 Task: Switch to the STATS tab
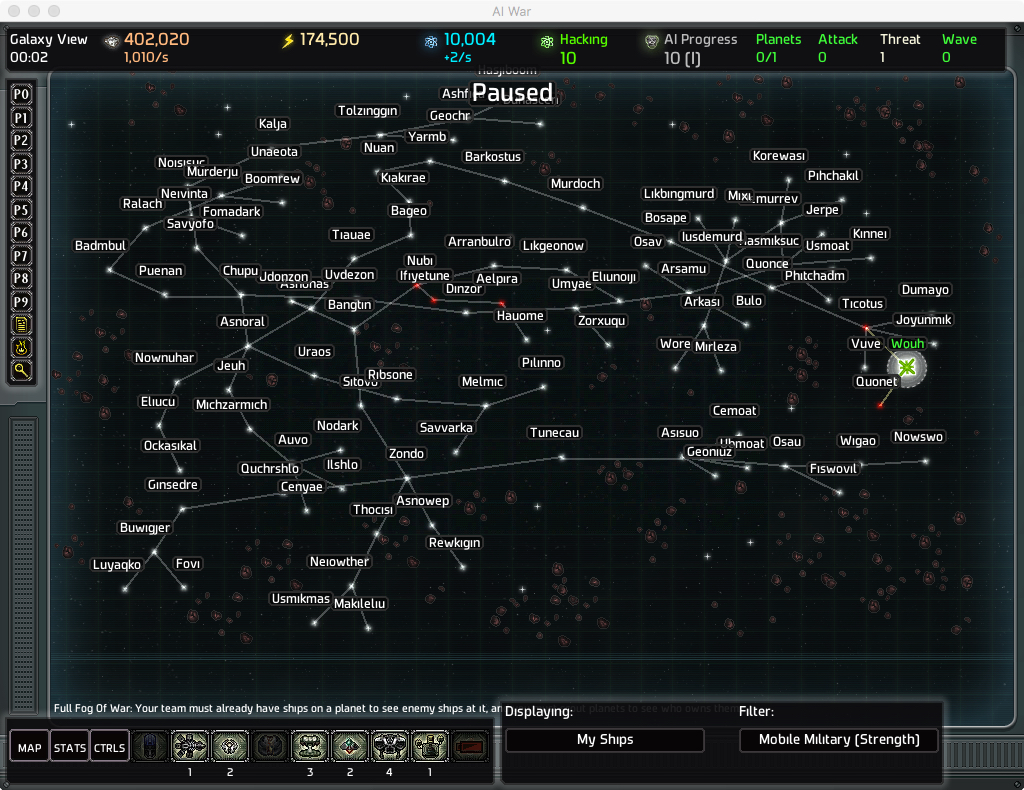point(69,748)
